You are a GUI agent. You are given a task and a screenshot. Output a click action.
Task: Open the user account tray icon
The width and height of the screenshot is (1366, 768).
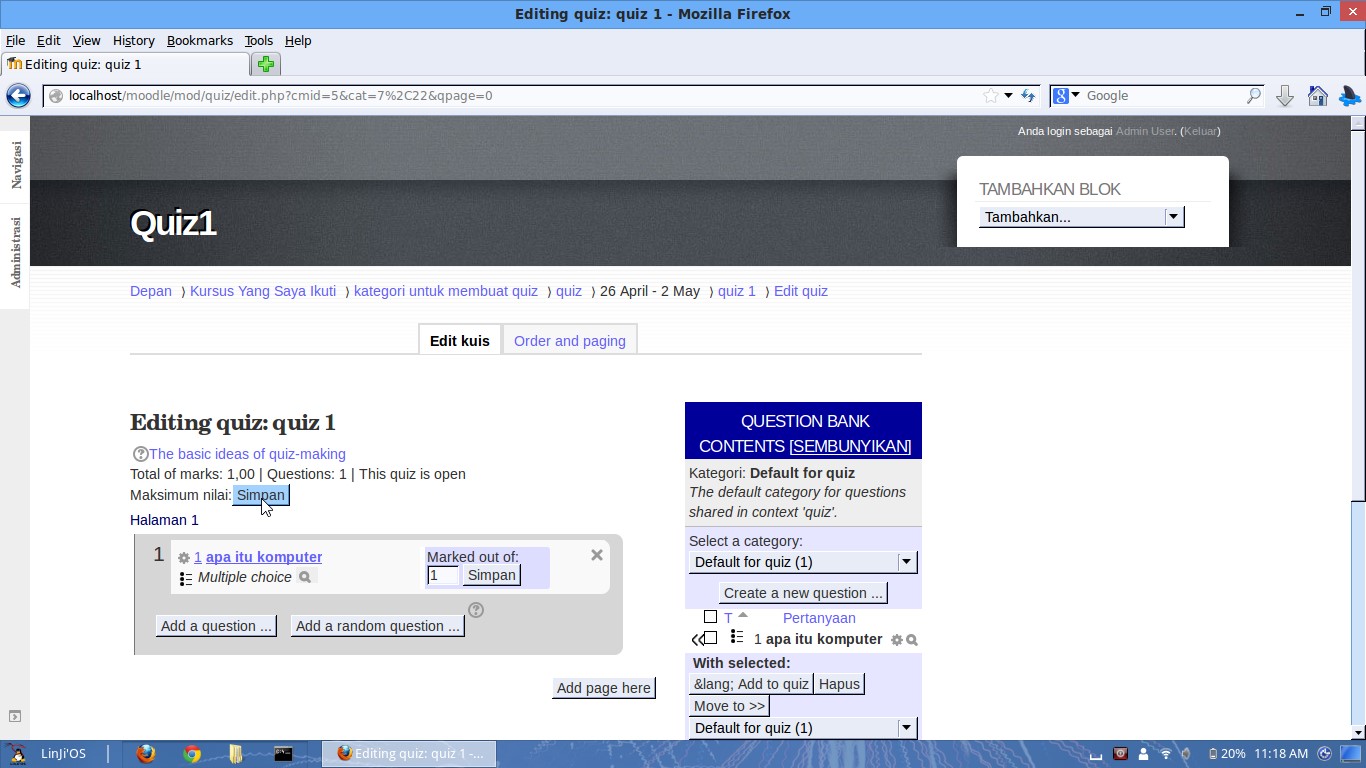click(x=1142, y=754)
